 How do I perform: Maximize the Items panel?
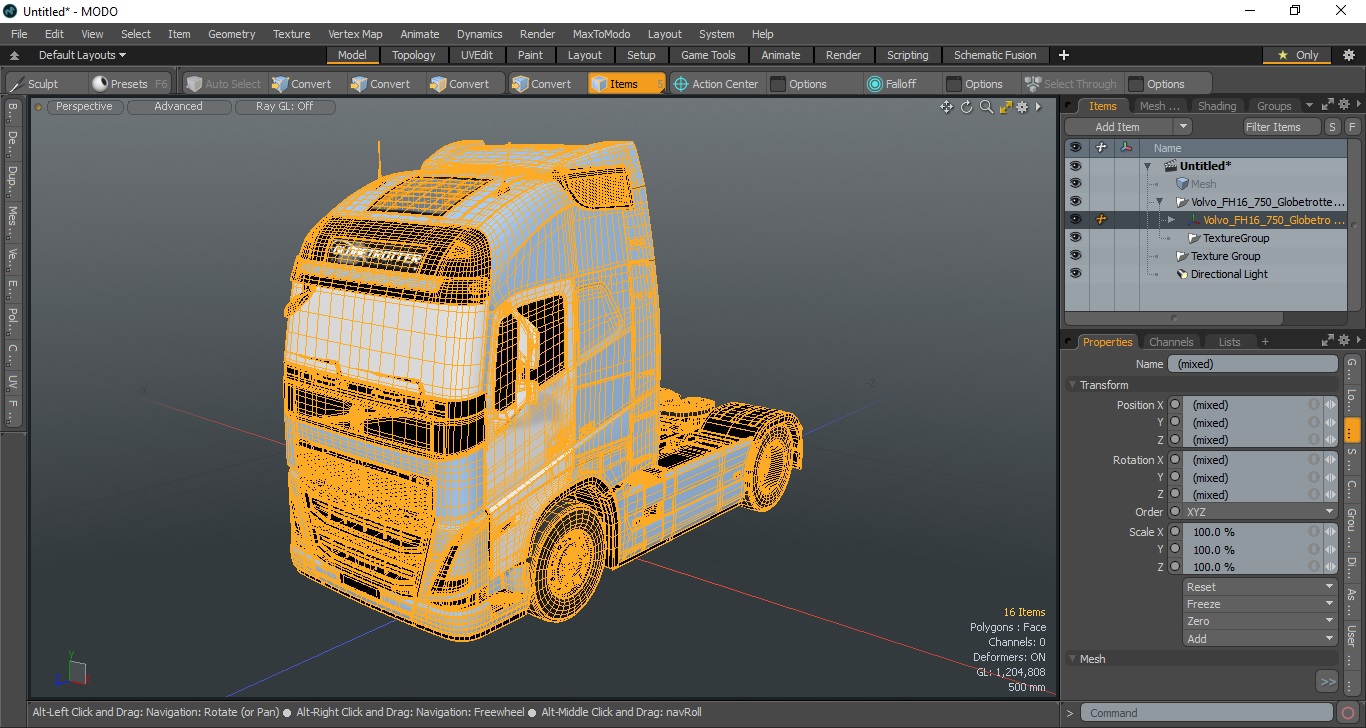[1327, 104]
